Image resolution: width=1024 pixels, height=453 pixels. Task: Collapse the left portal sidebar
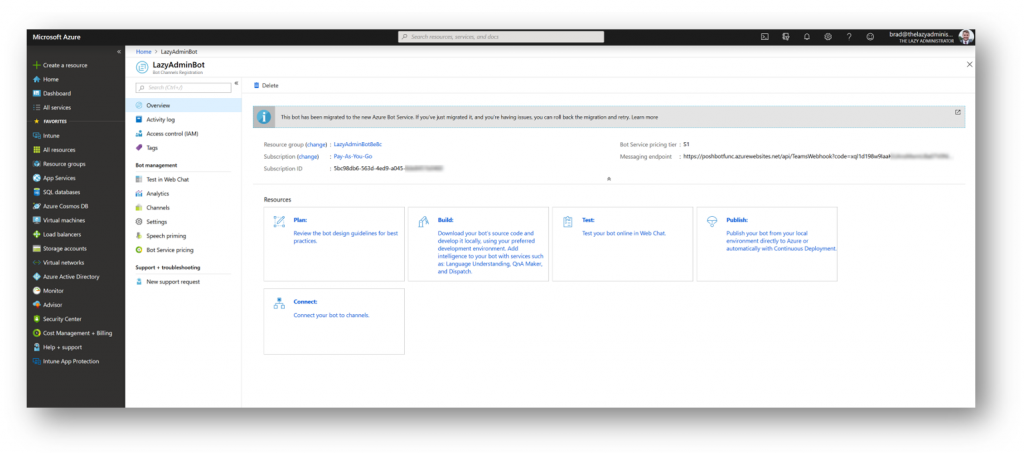coord(118,51)
